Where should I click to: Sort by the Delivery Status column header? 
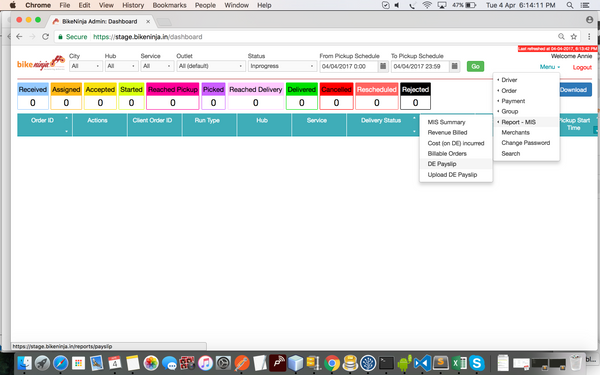[x=383, y=125]
